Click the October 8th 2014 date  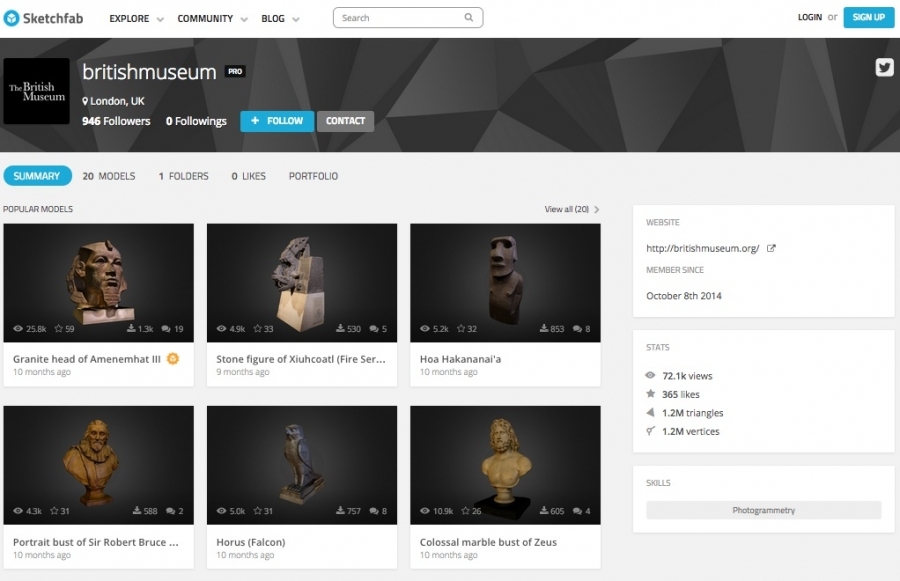684,296
